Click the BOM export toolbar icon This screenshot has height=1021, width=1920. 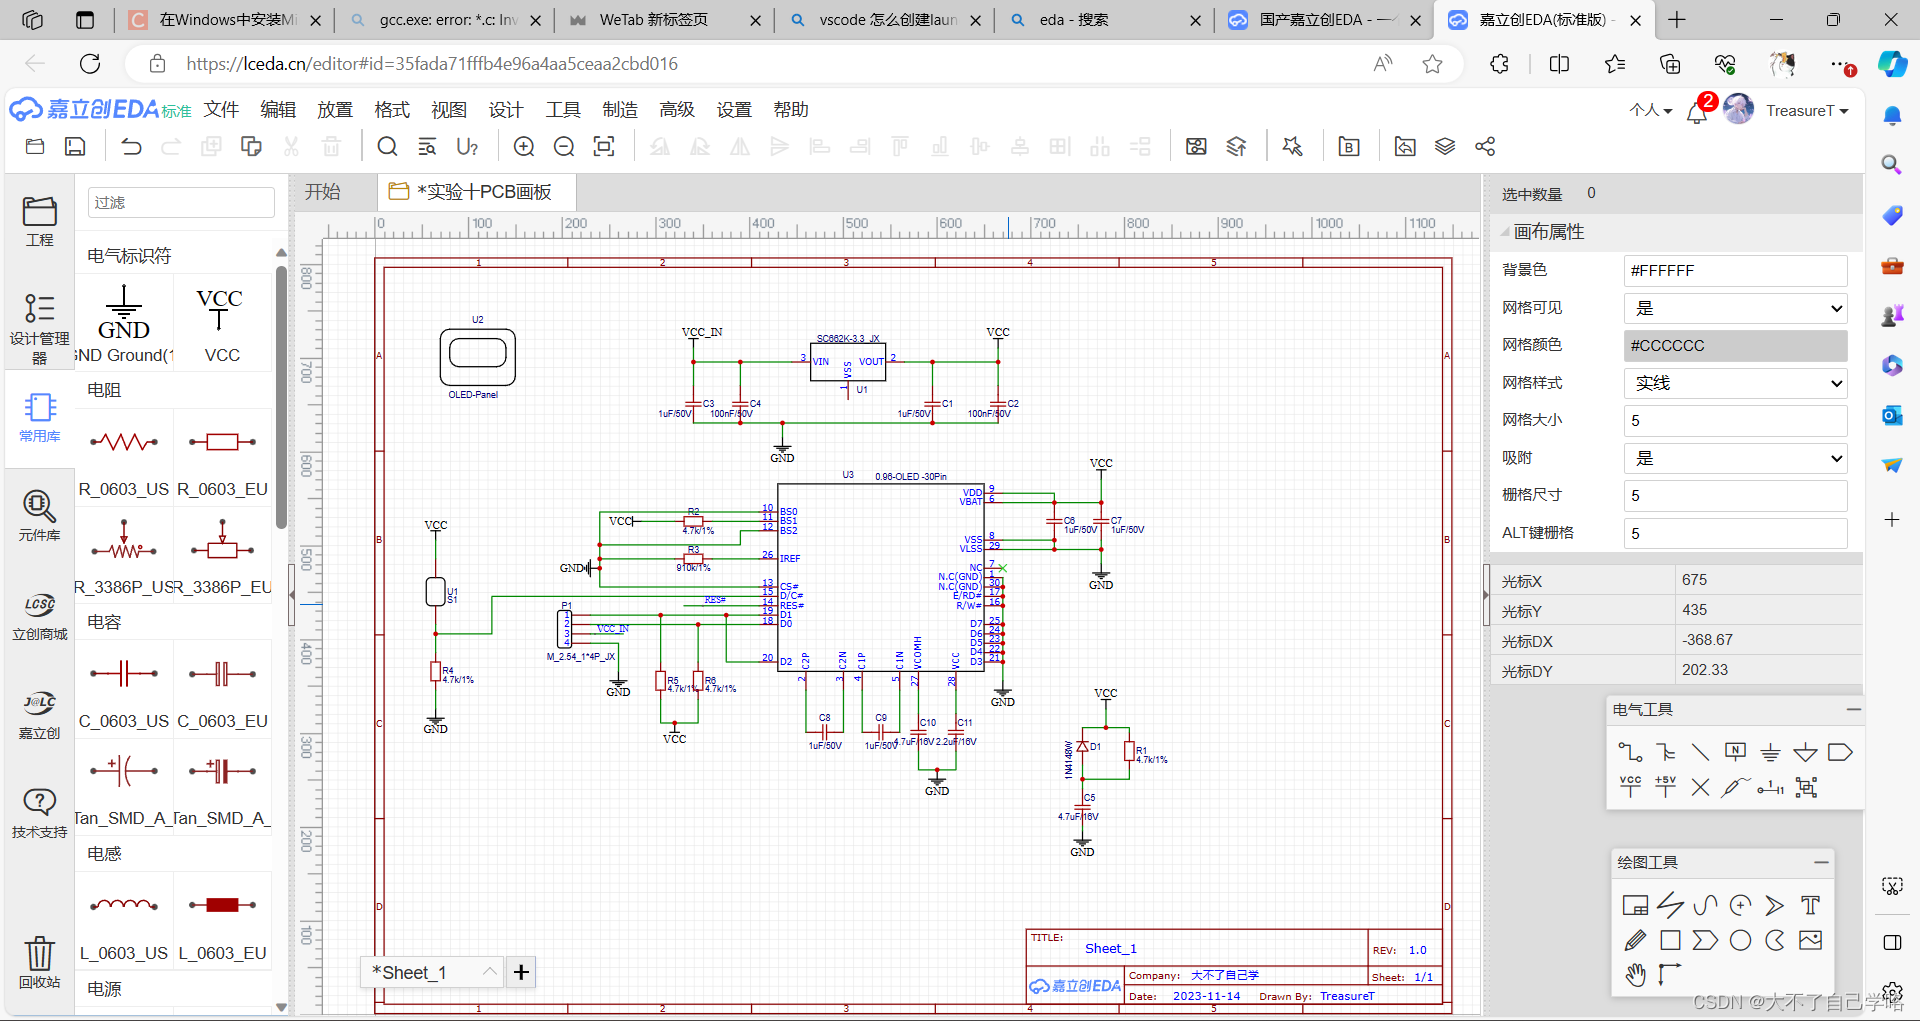click(x=1348, y=146)
